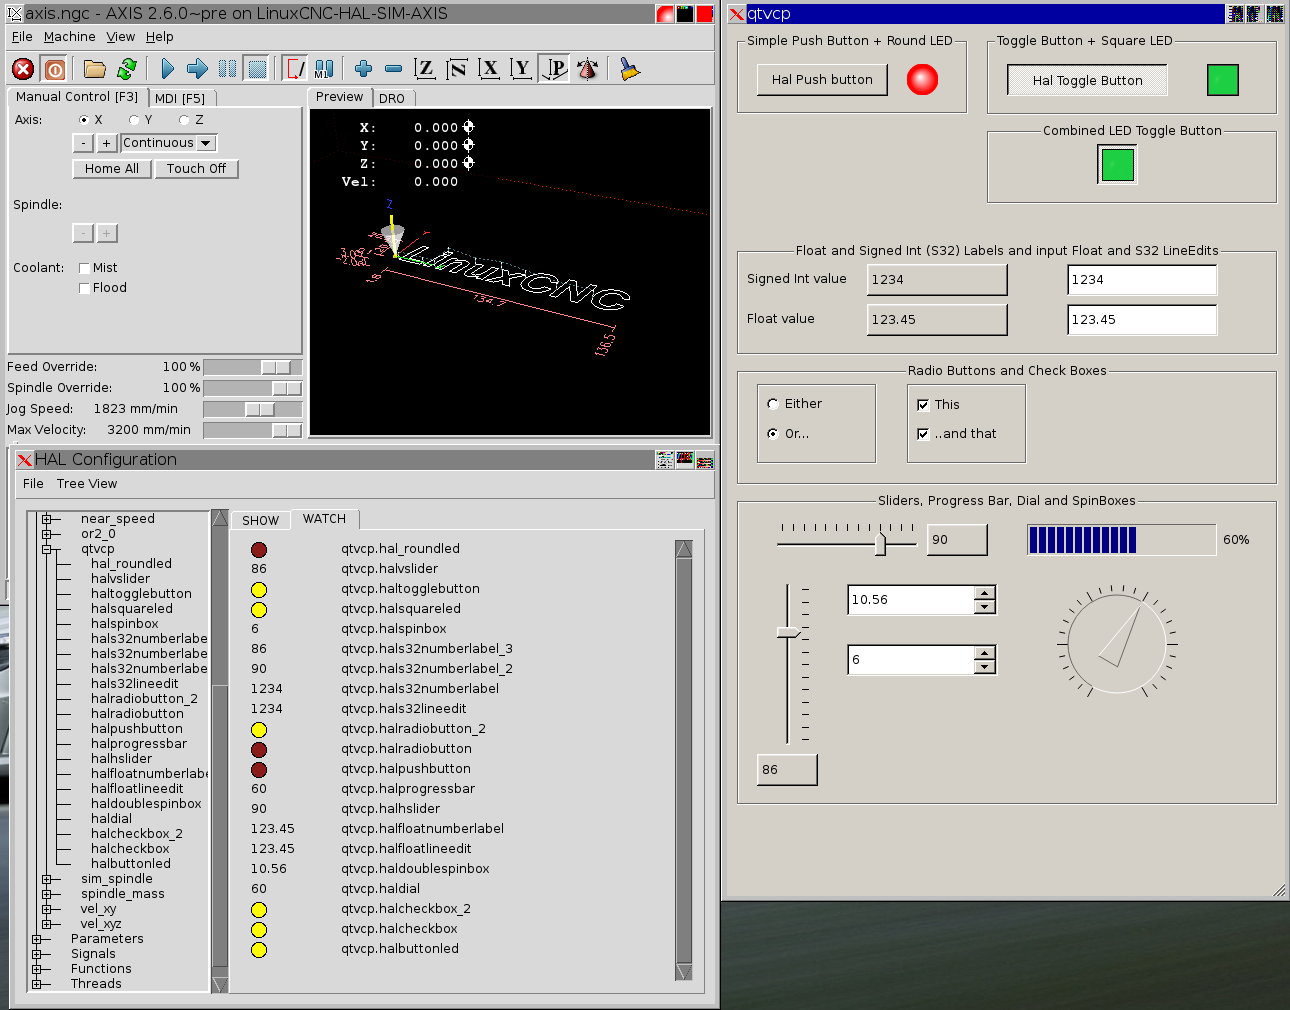
Task: Expand Parameters tree node
Action: tap(36, 939)
